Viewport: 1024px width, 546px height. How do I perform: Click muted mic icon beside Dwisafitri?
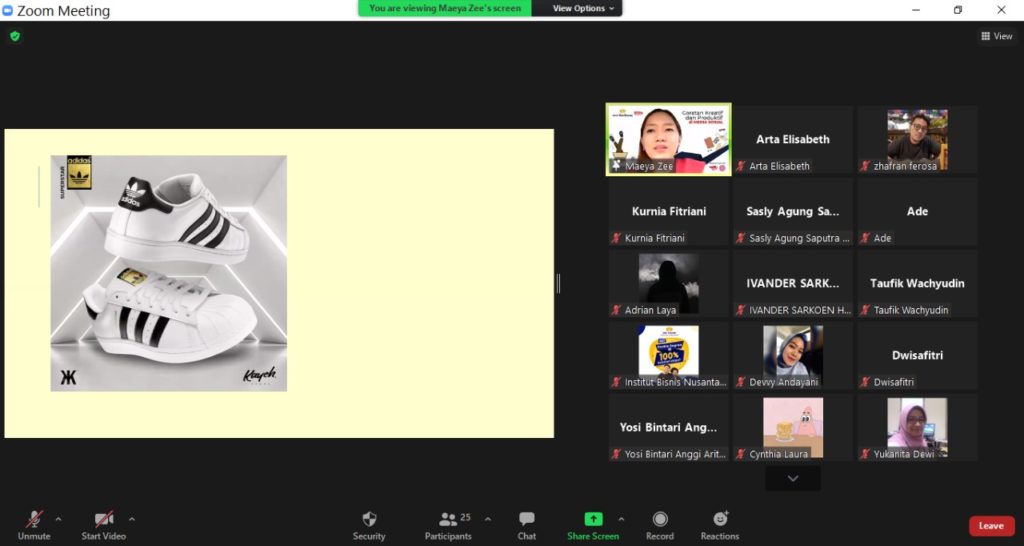[865, 382]
